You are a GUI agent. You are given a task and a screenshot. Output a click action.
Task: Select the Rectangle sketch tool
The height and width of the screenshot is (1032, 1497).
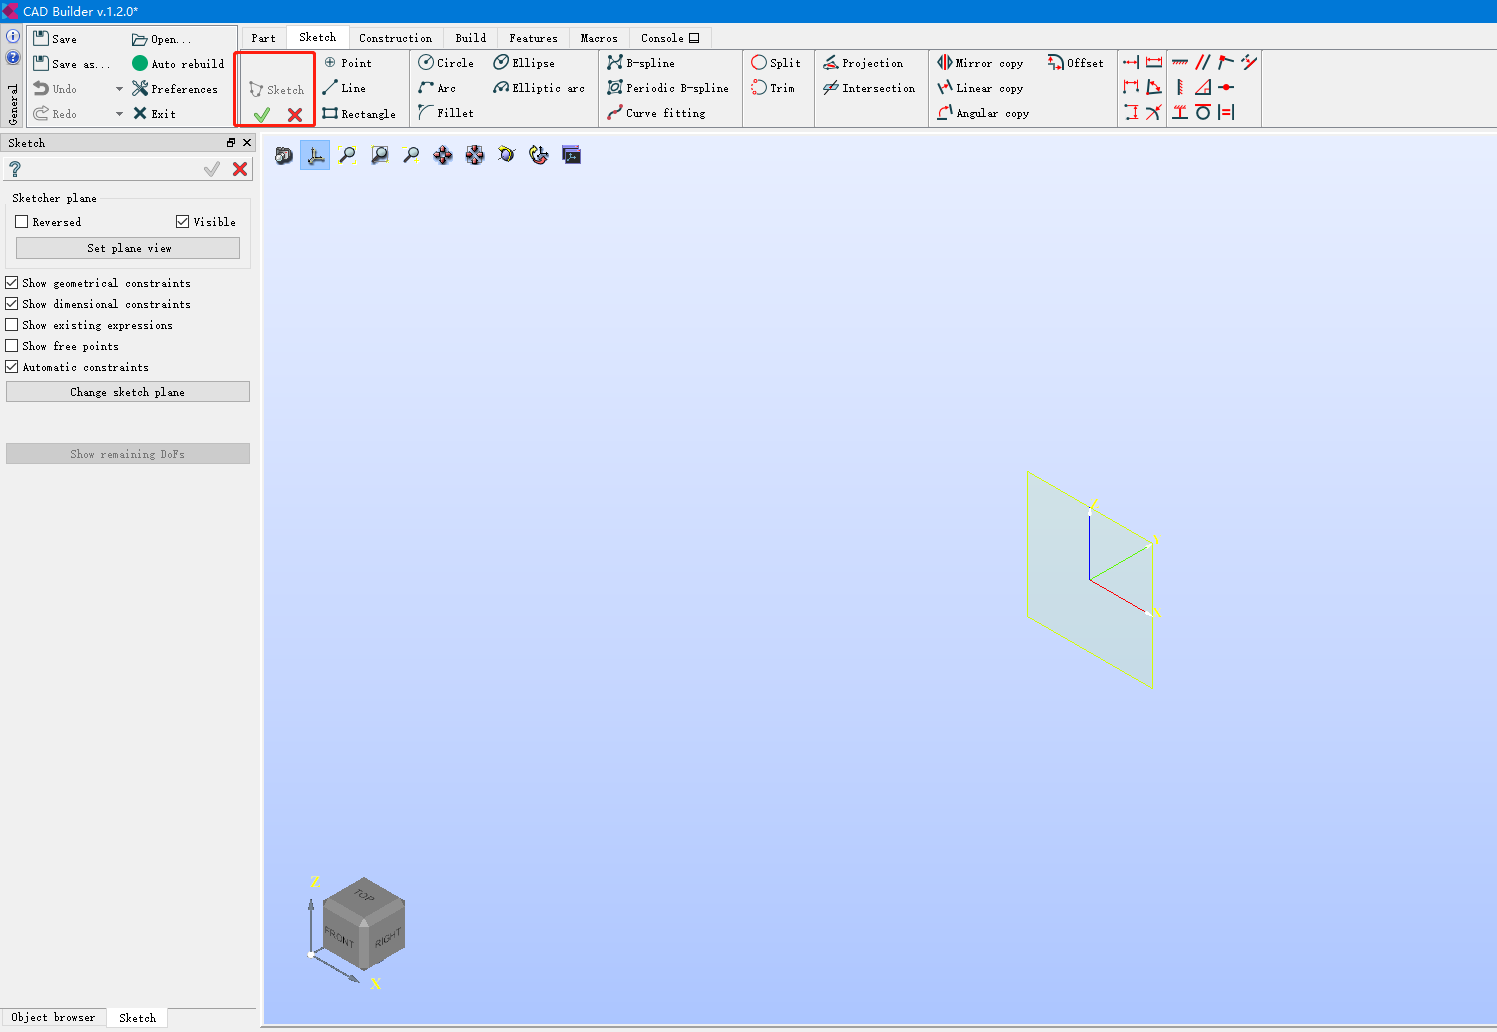[359, 114]
